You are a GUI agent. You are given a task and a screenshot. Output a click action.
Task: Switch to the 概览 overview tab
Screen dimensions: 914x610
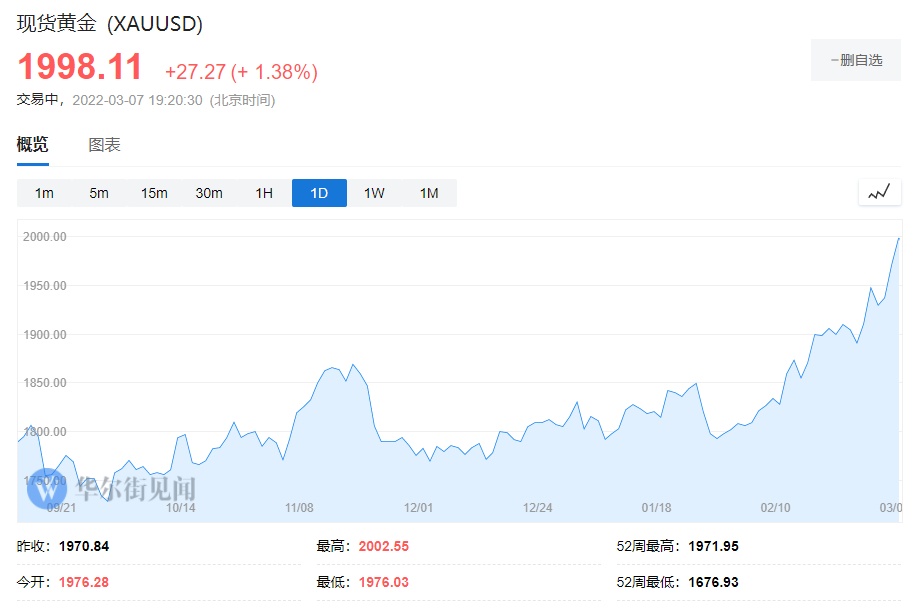32,145
